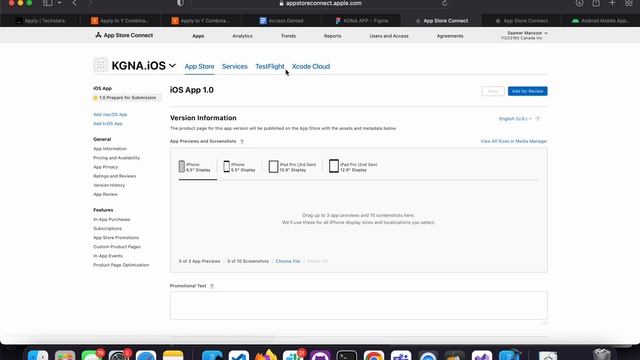This screenshot has height=360, width=640.
Task: Go back with Safari back arrow
Action: (75, 3)
